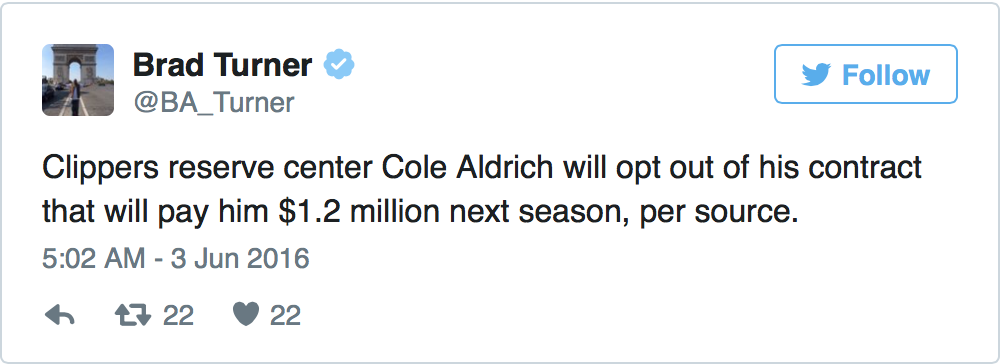Image resolution: width=1002 pixels, height=364 pixels.
Task: Like the tweet with the heart icon
Action: coord(246,315)
